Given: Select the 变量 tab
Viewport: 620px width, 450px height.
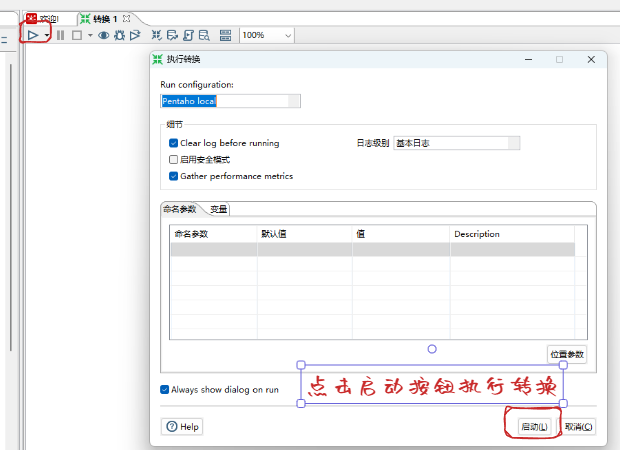Looking at the screenshot, I should [x=218, y=209].
